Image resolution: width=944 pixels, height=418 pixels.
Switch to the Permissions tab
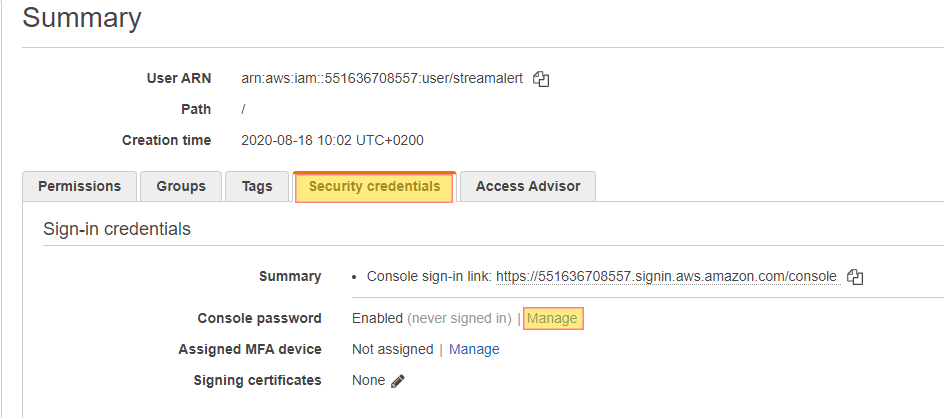point(79,187)
